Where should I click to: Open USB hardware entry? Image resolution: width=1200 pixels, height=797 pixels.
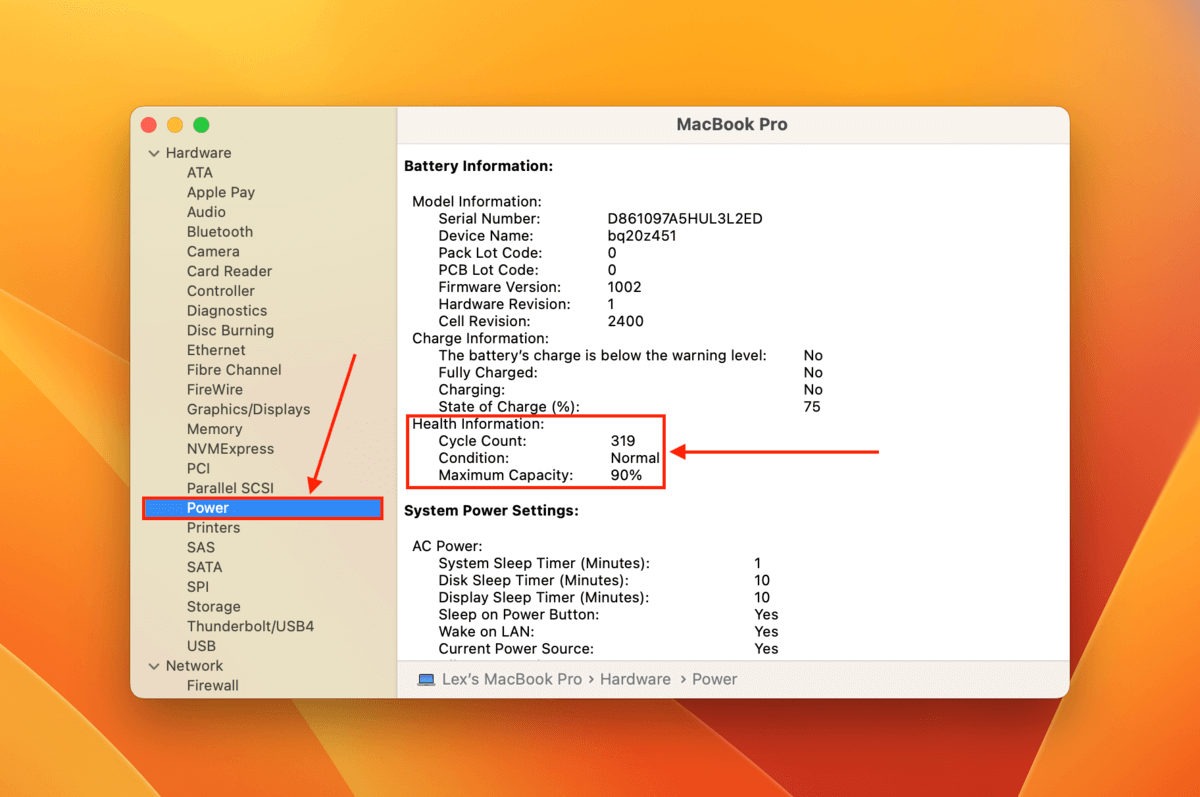pos(201,646)
